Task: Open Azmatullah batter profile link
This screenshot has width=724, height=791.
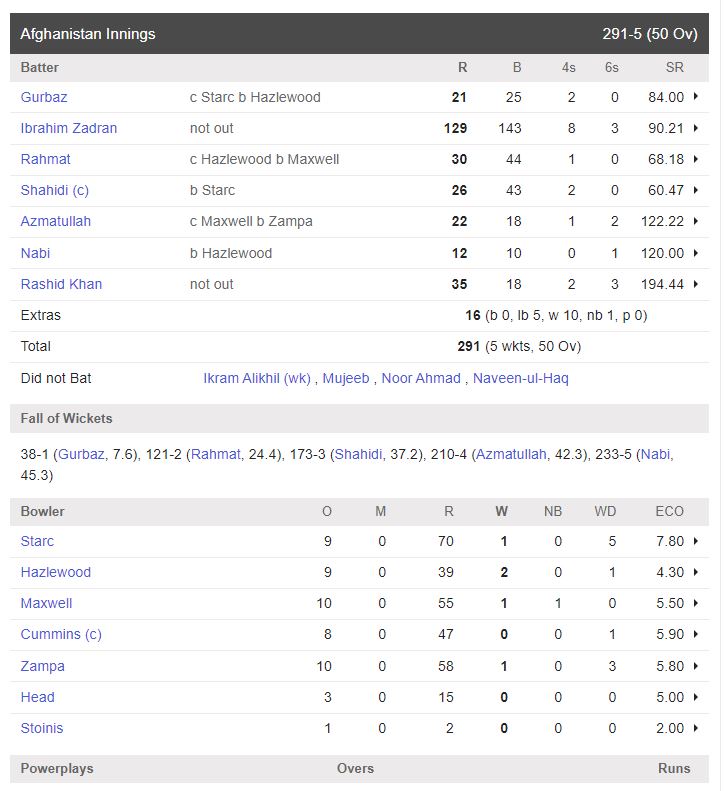Action: coord(56,221)
